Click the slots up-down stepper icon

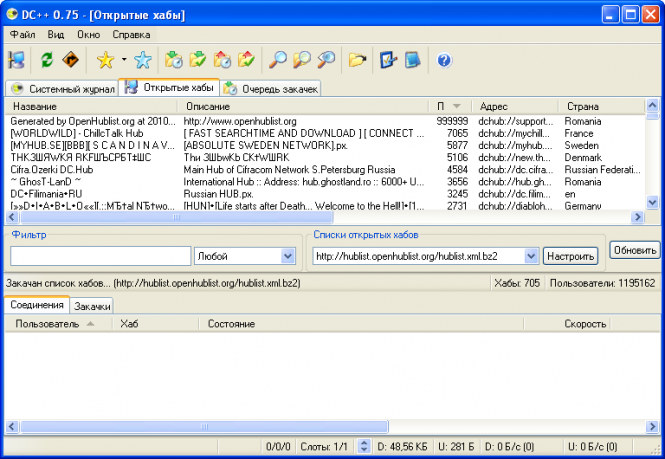(x=364, y=446)
